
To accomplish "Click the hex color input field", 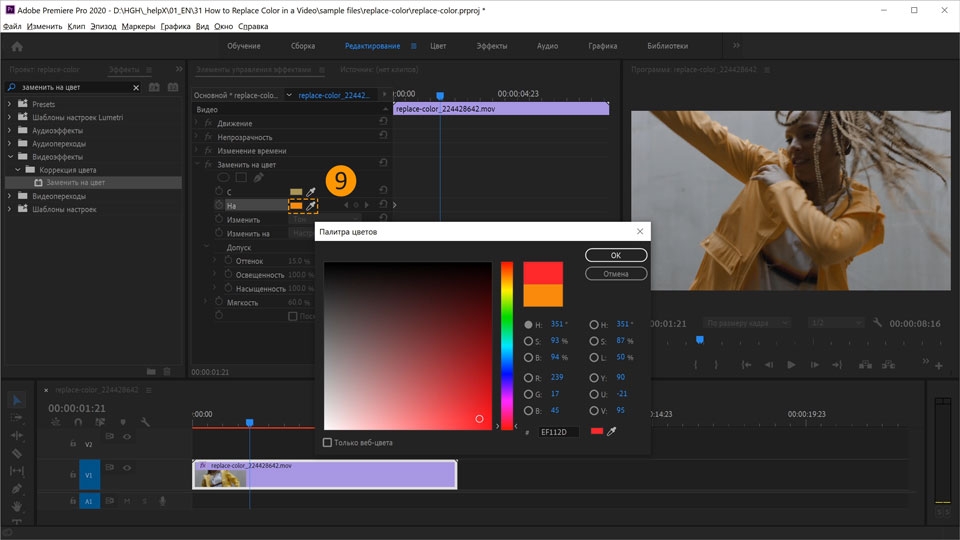I will (x=558, y=432).
